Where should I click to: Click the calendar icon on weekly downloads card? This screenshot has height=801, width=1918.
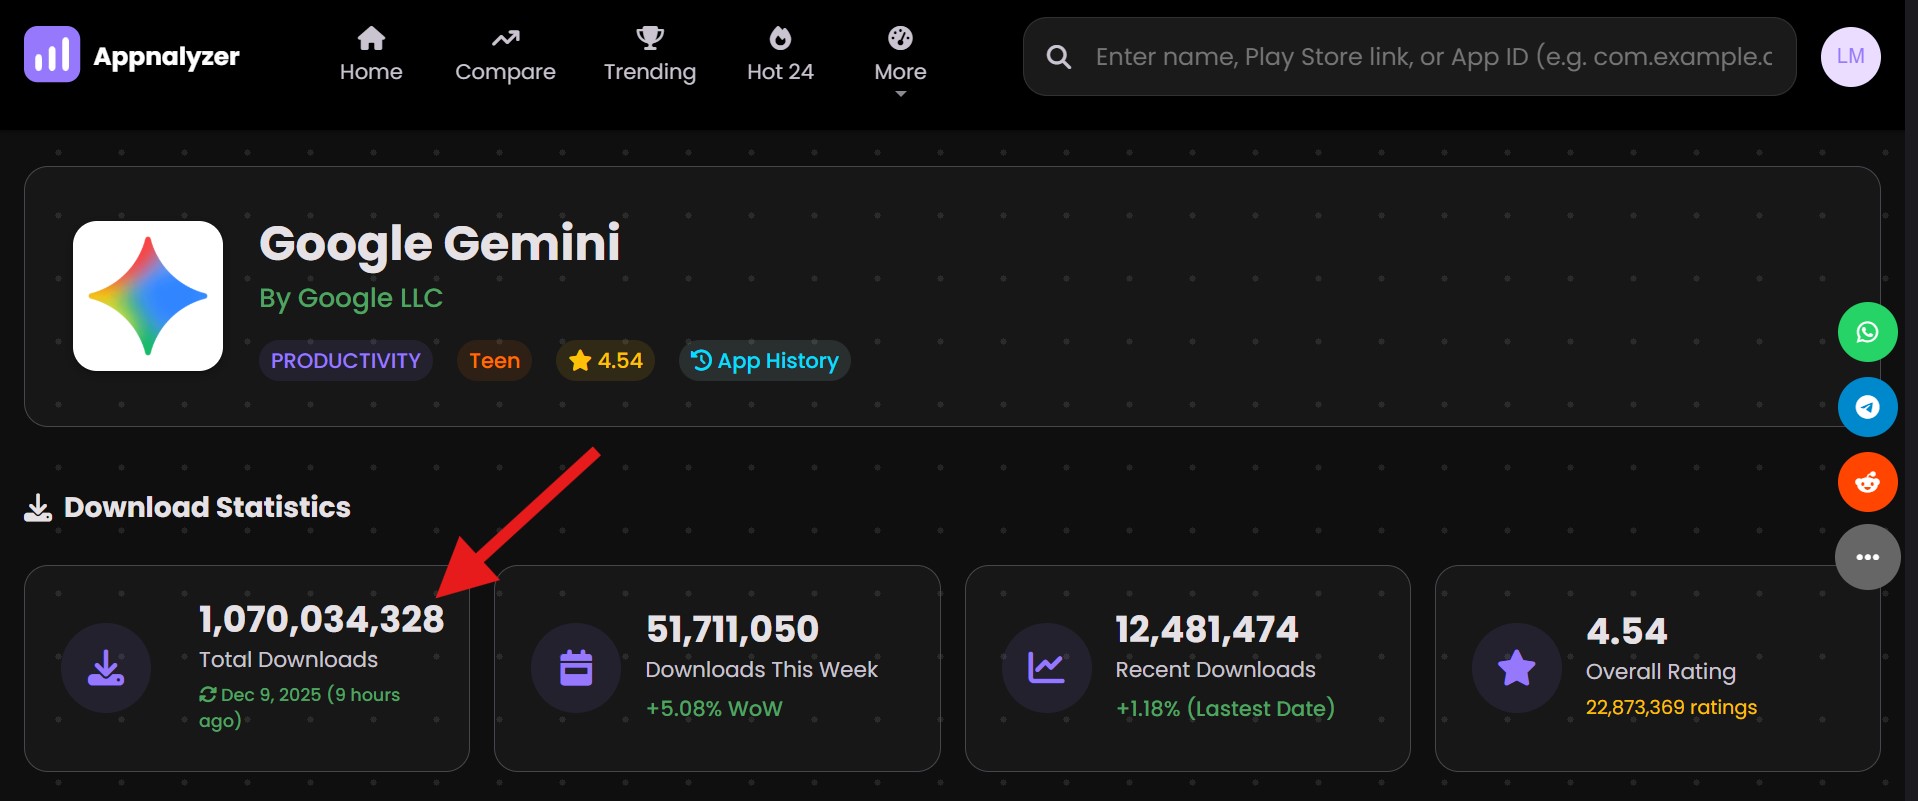click(x=576, y=667)
